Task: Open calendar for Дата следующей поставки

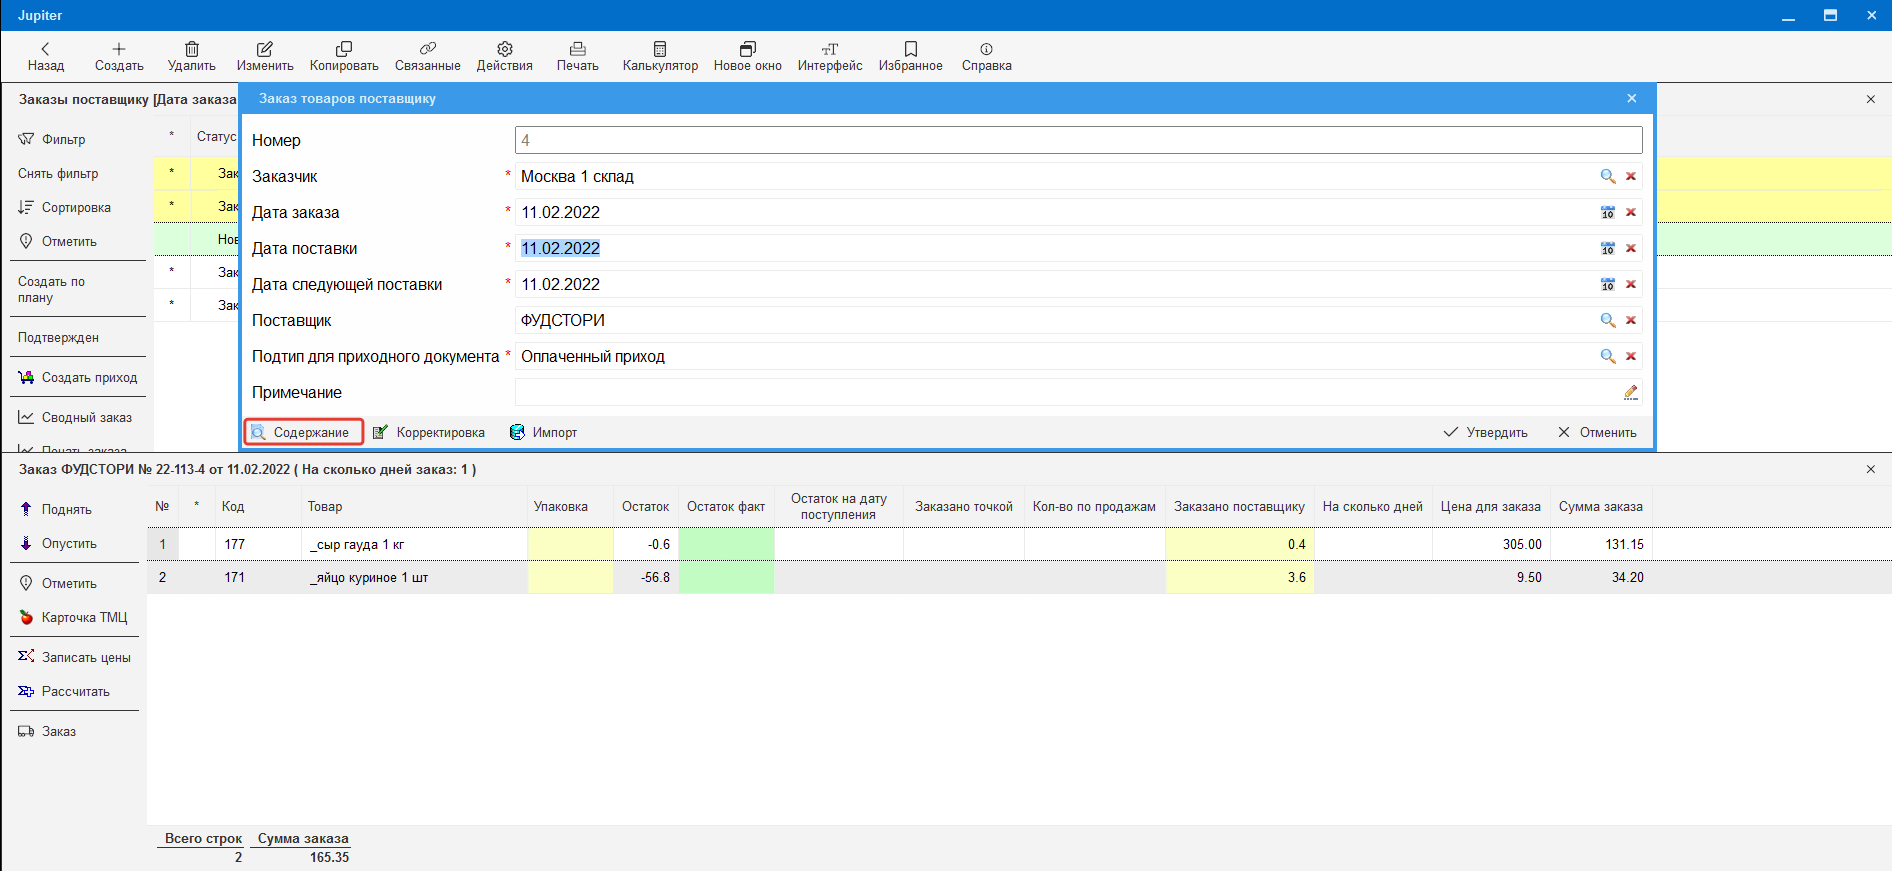Action: [x=1608, y=284]
